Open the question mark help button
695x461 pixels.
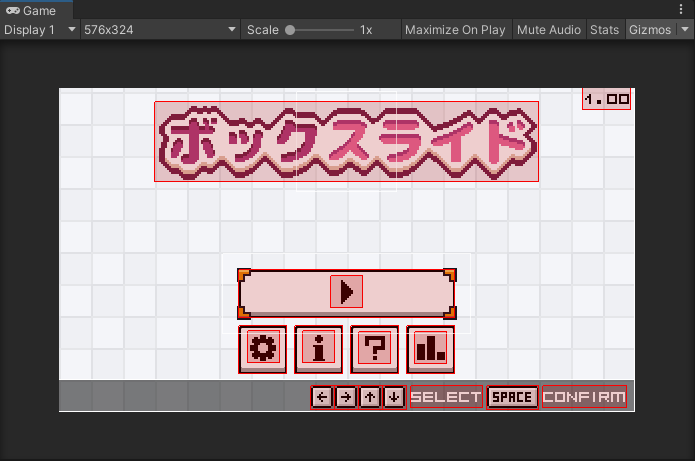375,349
